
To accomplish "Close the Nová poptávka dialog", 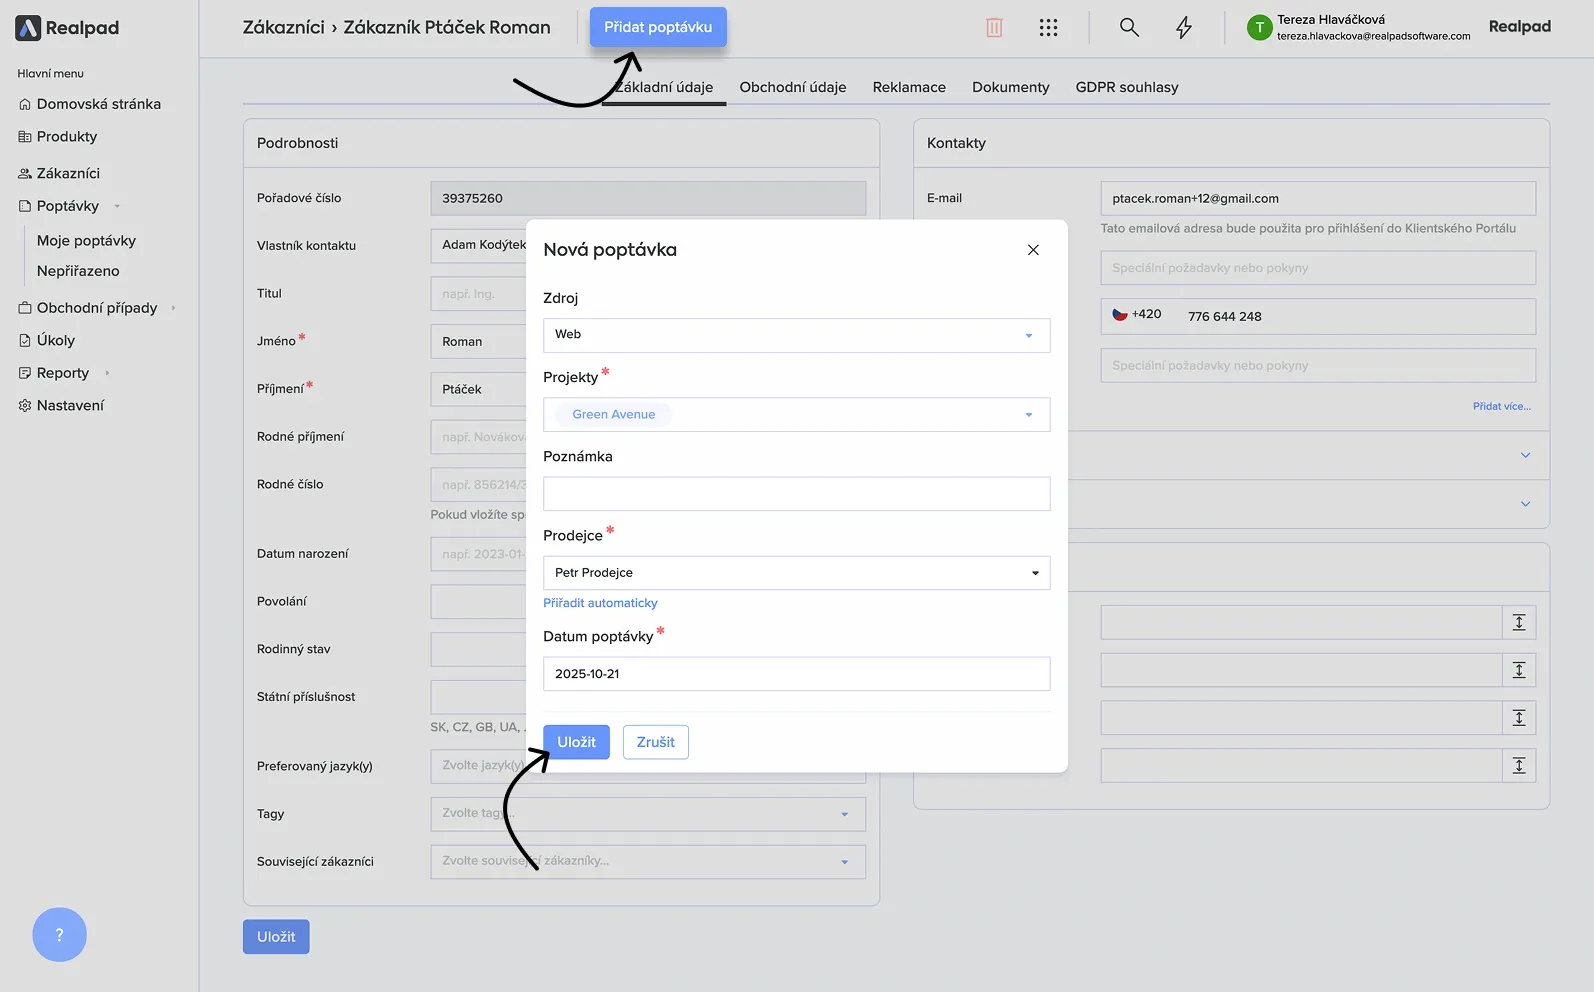I will (x=1033, y=250).
